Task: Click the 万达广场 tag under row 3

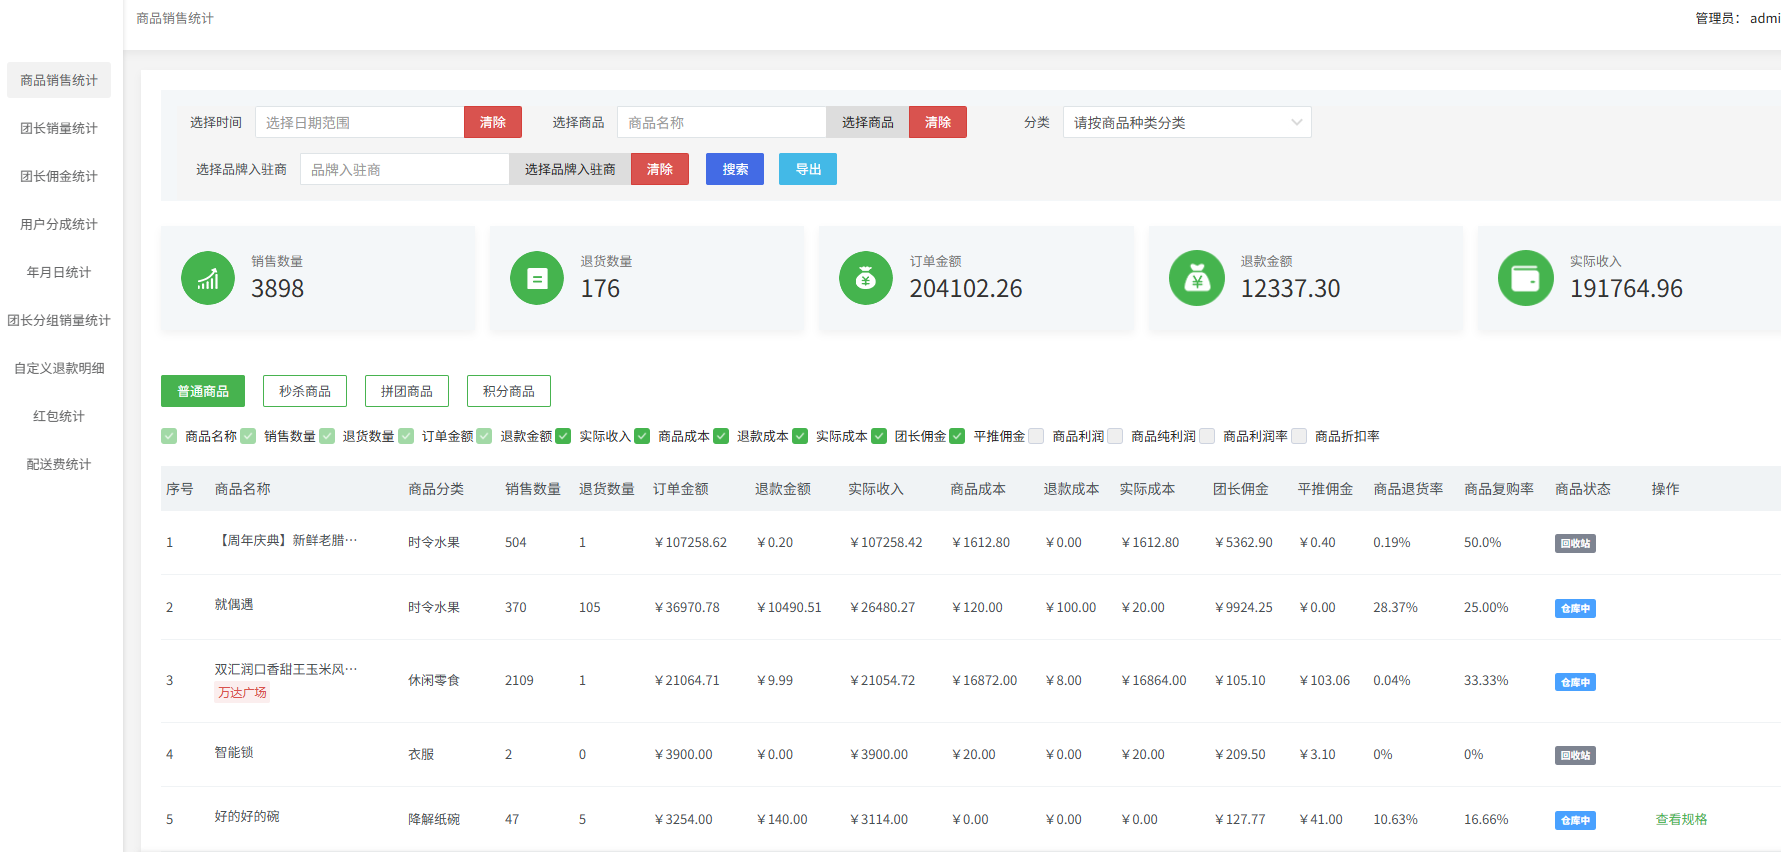Action: [x=242, y=693]
